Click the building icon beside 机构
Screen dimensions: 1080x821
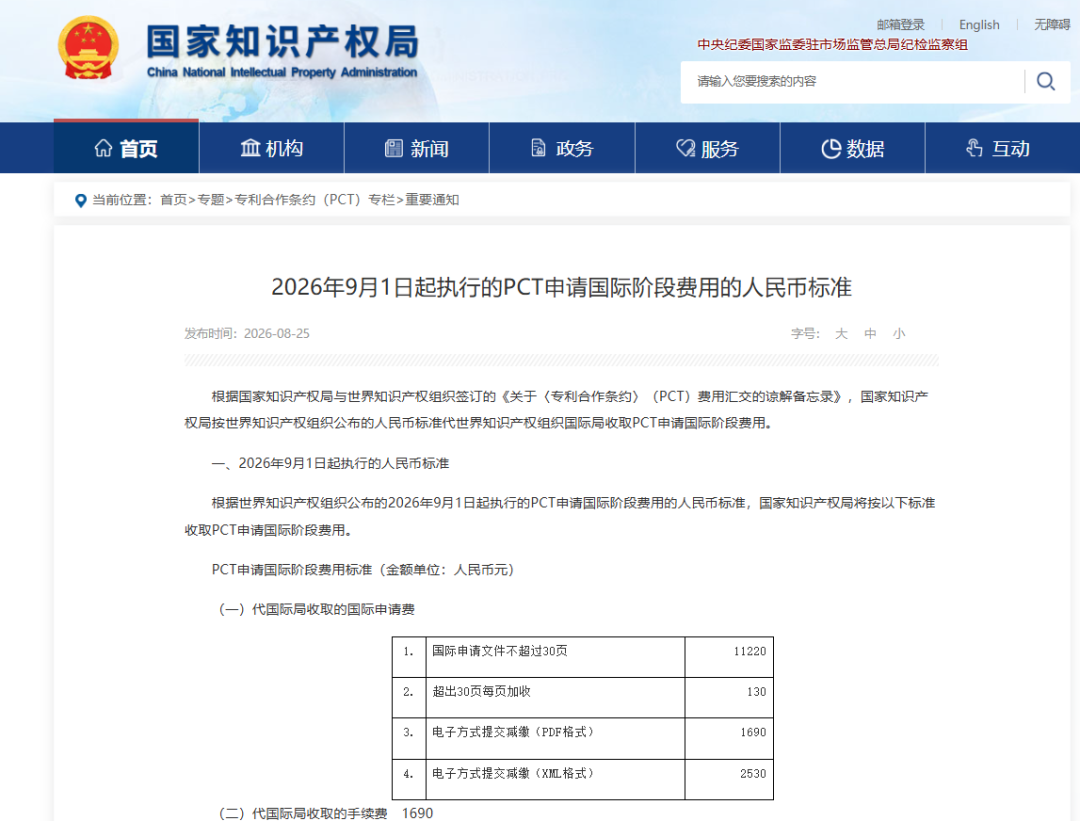(250, 148)
